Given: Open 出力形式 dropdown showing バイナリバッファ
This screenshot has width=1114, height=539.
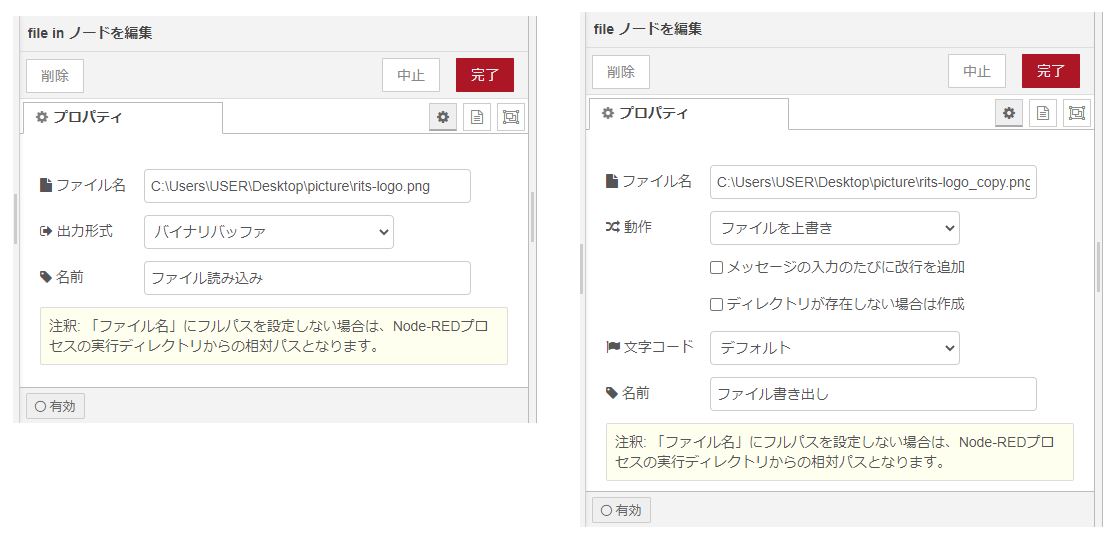Looking at the screenshot, I should [268, 232].
